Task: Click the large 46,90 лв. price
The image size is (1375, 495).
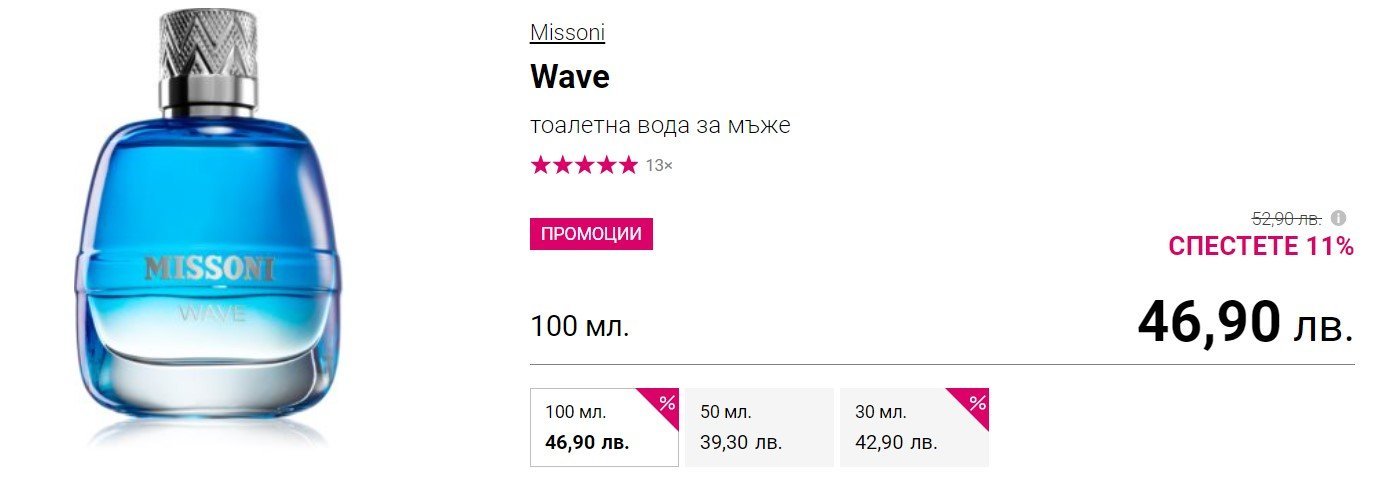Action: click(x=1245, y=322)
